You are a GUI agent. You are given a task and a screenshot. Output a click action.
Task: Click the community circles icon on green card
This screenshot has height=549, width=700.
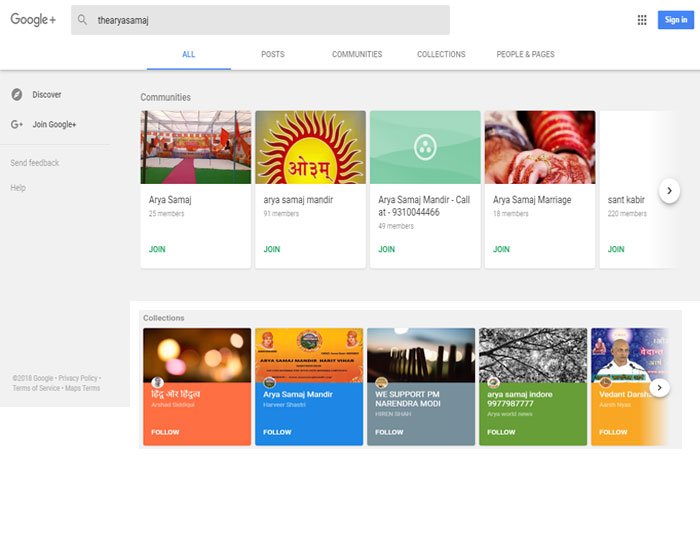[x=425, y=147]
